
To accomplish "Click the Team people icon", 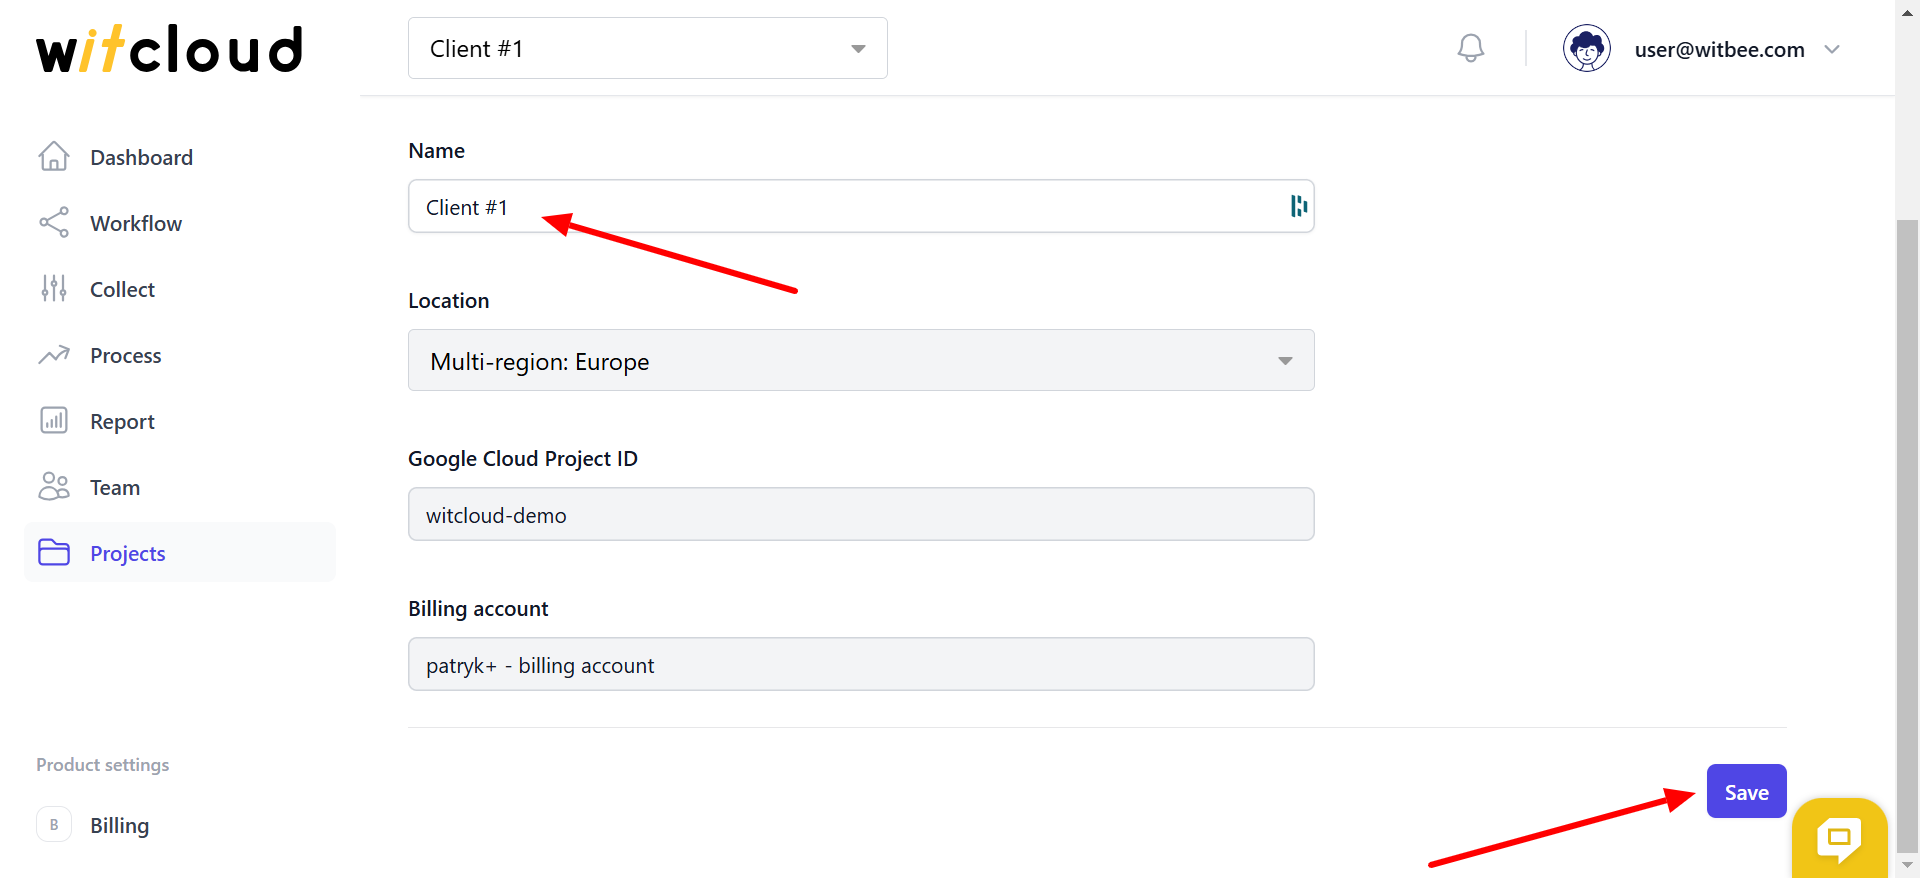I will [54, 486].
